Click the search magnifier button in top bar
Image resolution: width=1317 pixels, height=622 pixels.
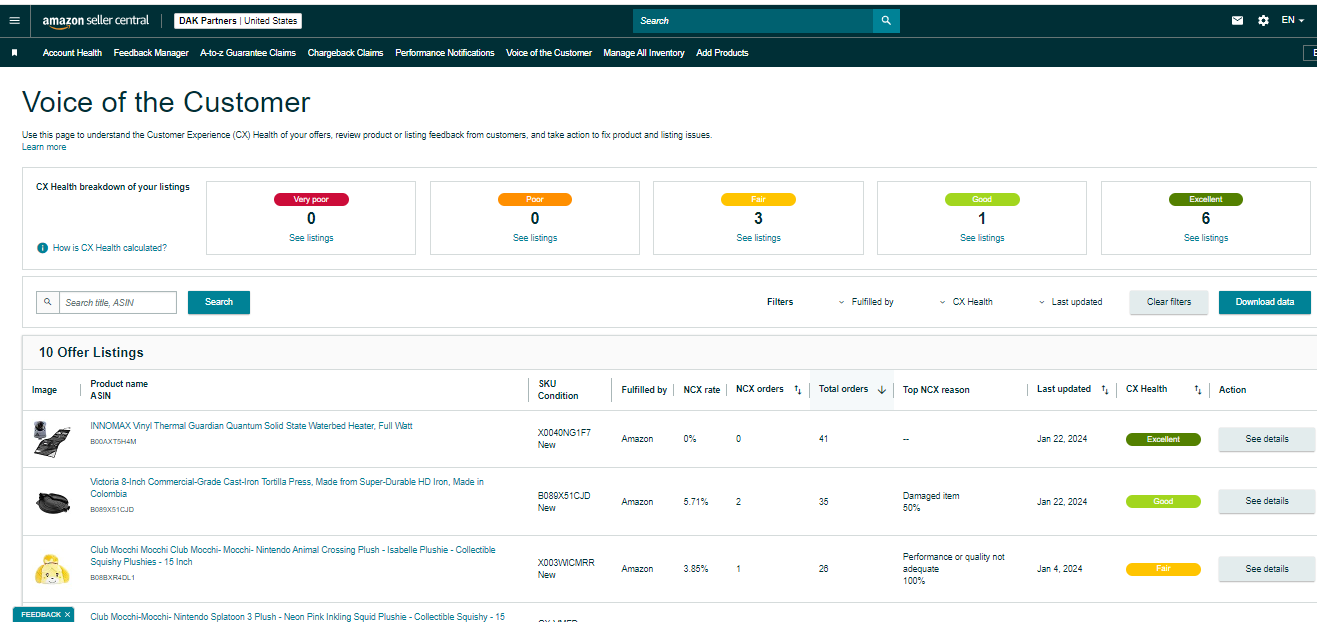pos(886,21)
